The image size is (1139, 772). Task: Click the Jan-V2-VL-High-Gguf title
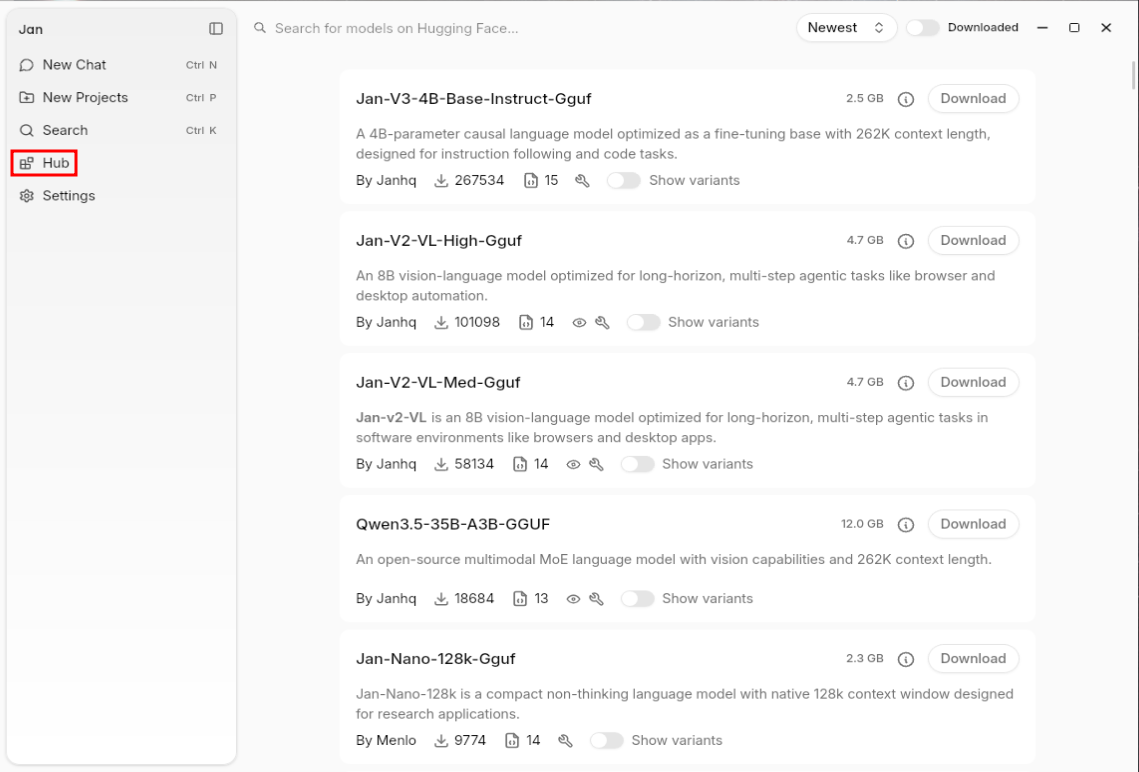point(439,240)
